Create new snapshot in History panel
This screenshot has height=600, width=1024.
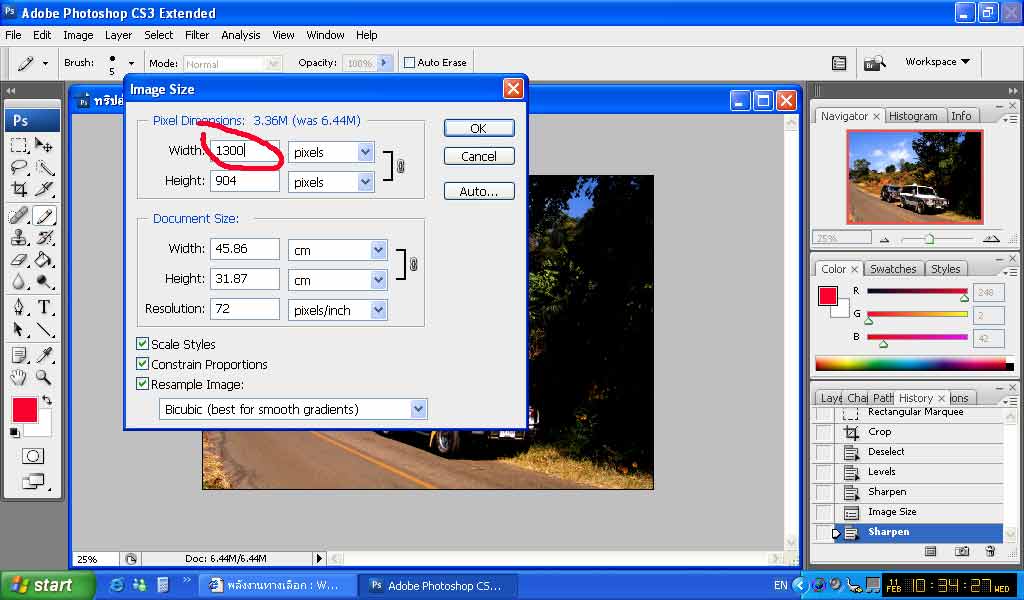(961, 551)
